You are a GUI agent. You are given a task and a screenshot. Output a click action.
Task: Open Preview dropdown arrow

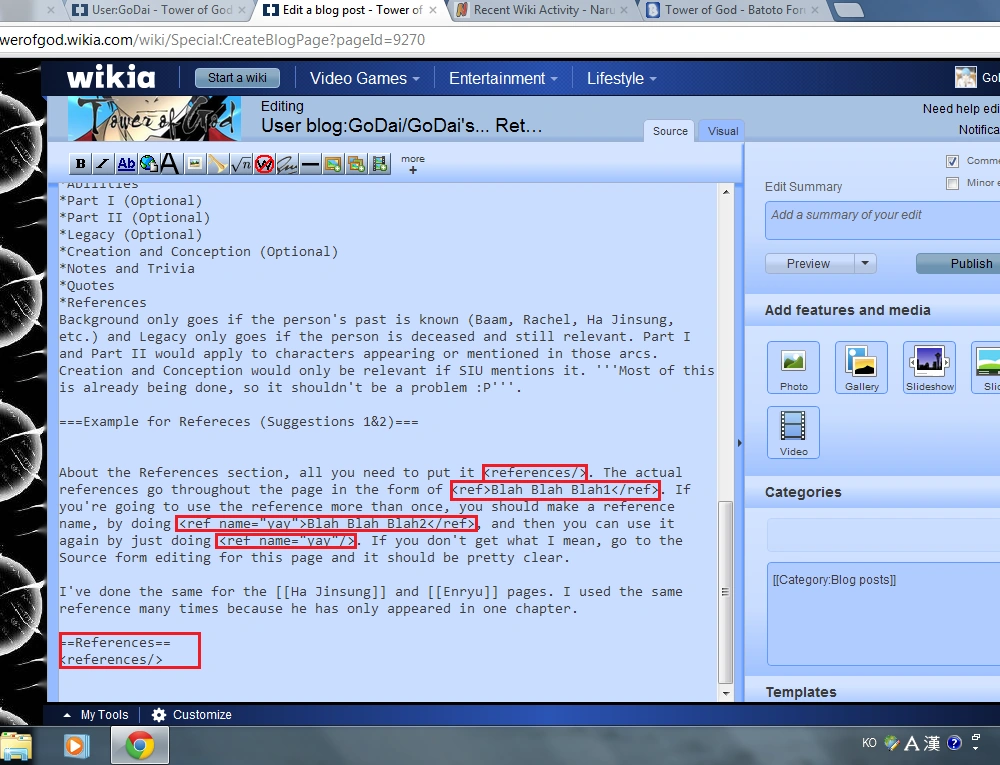click(x=865, y=263)
